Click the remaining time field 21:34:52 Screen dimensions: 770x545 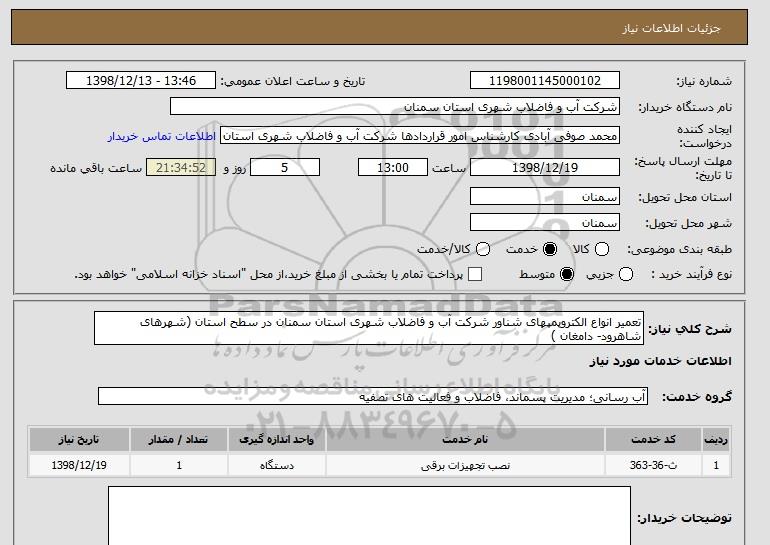(x=181, y=167)
